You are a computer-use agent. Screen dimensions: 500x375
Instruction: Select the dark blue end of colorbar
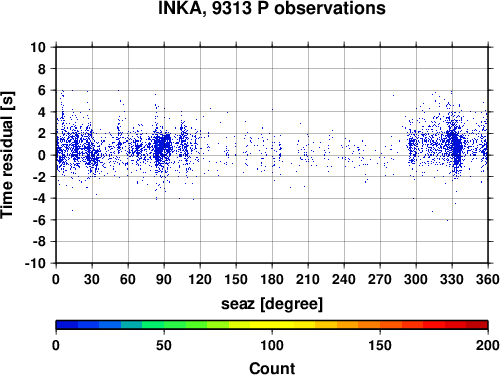(67, 325)
